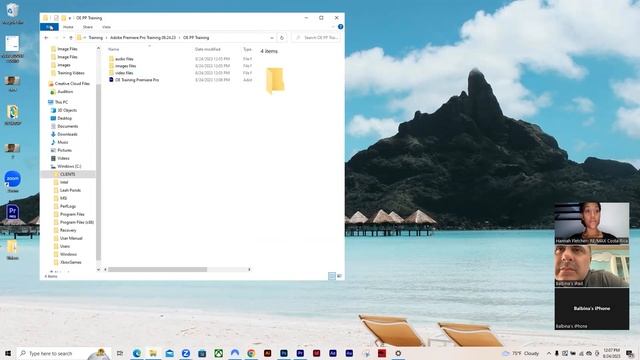640x360 pixels.
Task: Click the Zoom shortcut on the desktop
Action: tap(13, 181)
